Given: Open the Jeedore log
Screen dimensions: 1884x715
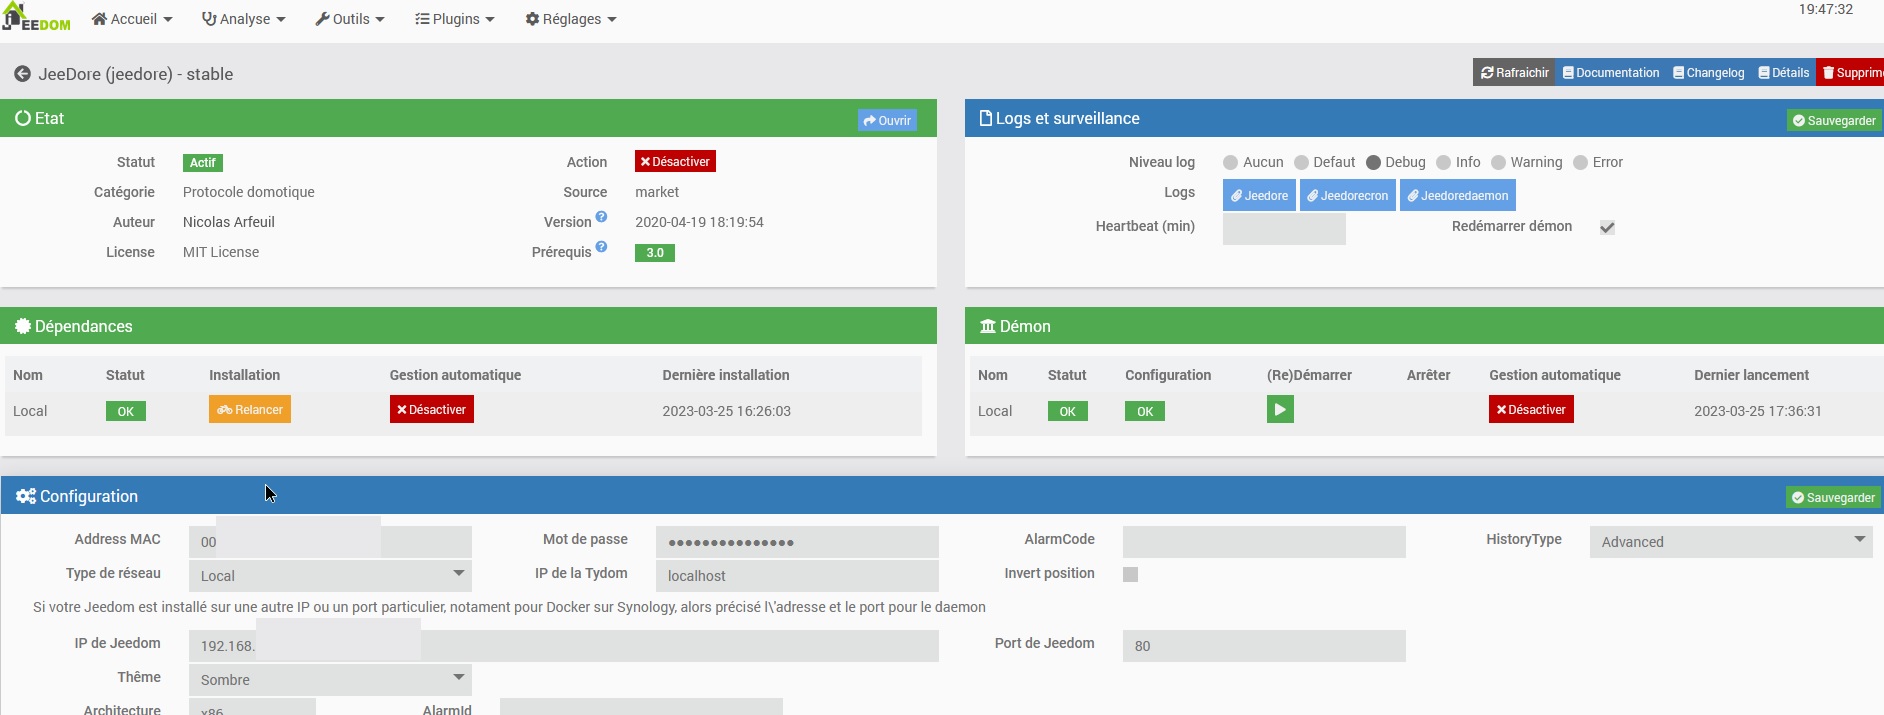Looking at the screenshot, I should point(1259,196).
